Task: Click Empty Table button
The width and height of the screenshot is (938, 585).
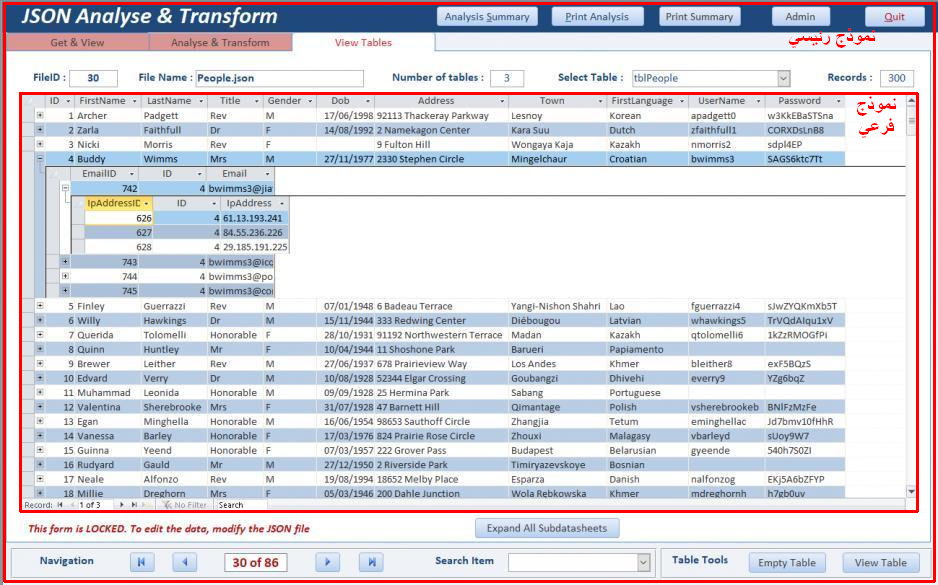Action: (787, 563)
